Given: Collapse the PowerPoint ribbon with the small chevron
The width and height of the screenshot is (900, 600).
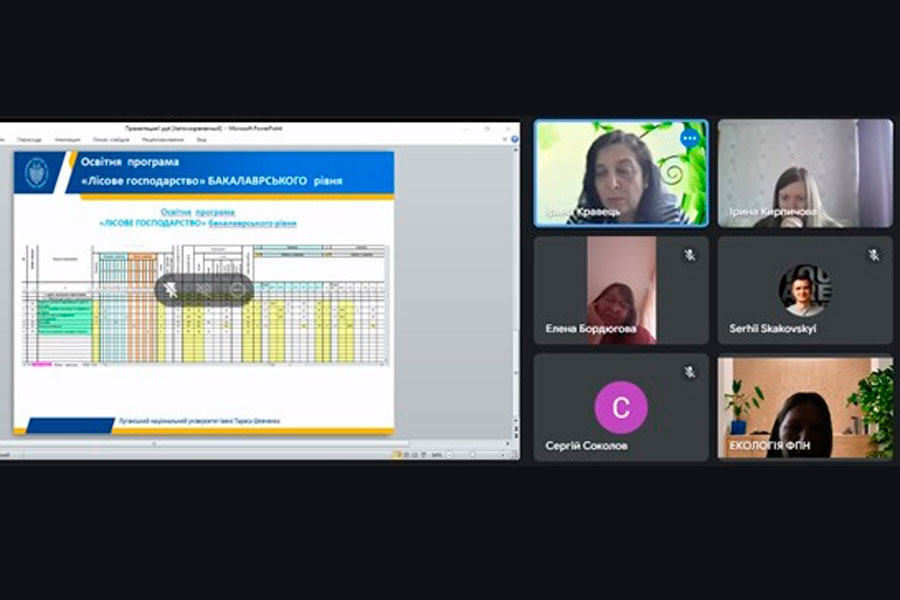Looking at the screenshot, I should pyautogui.click(x=505, y=139).
